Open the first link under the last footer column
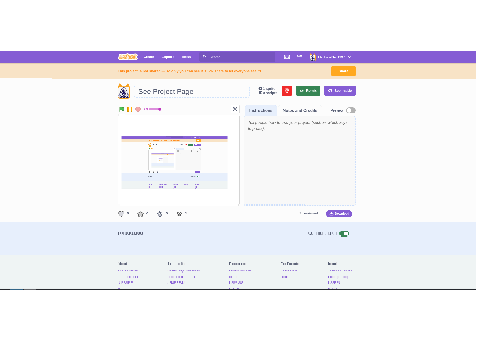480x360 pixels. tap(340, 270)
